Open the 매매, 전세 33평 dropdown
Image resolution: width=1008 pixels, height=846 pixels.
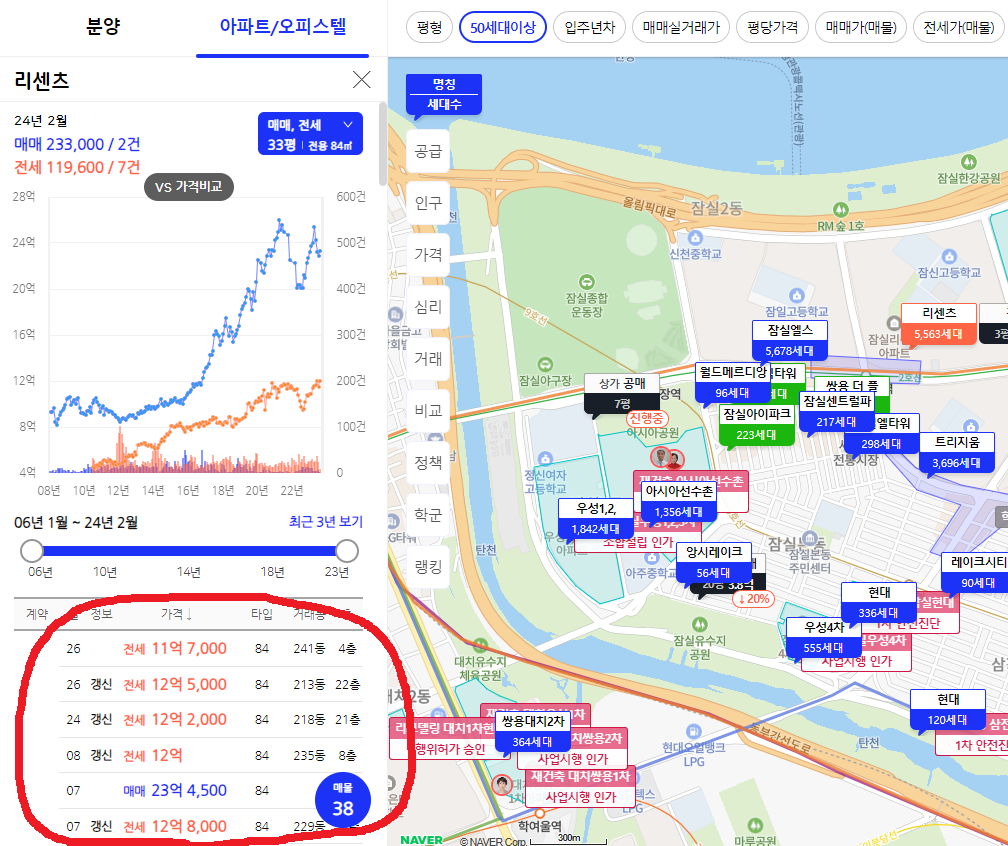(x=310, y=134)
